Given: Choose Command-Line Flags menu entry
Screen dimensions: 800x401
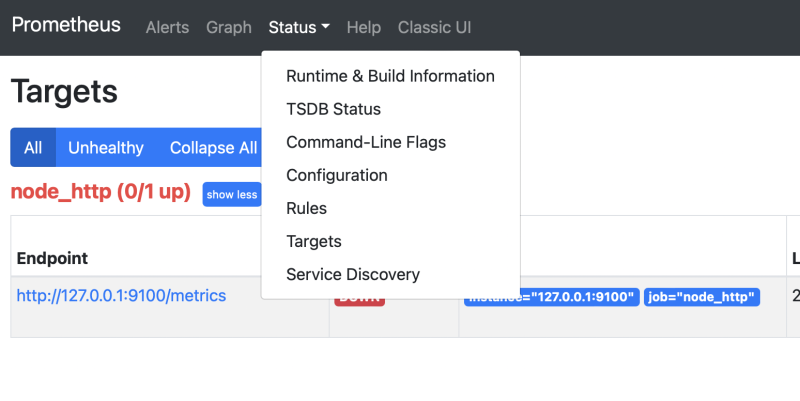Looking at the screenshot, I should [x=390, y=142].
